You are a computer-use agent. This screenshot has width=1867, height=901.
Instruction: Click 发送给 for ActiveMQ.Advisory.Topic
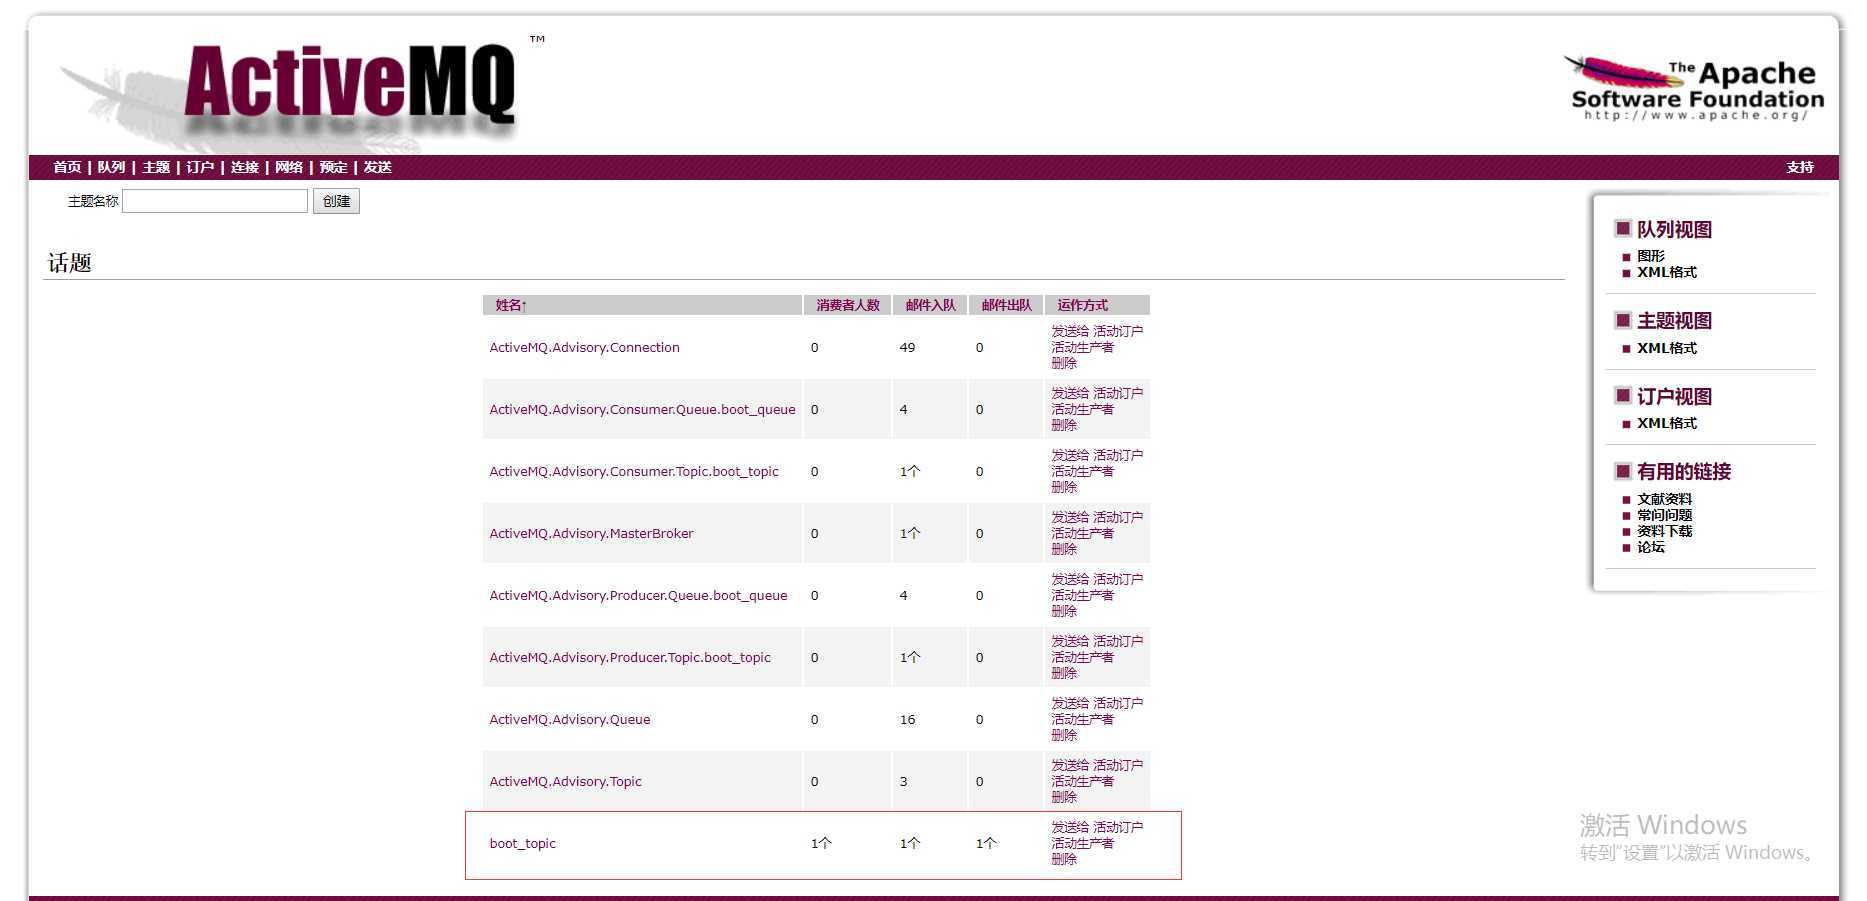coord(1070,765)
